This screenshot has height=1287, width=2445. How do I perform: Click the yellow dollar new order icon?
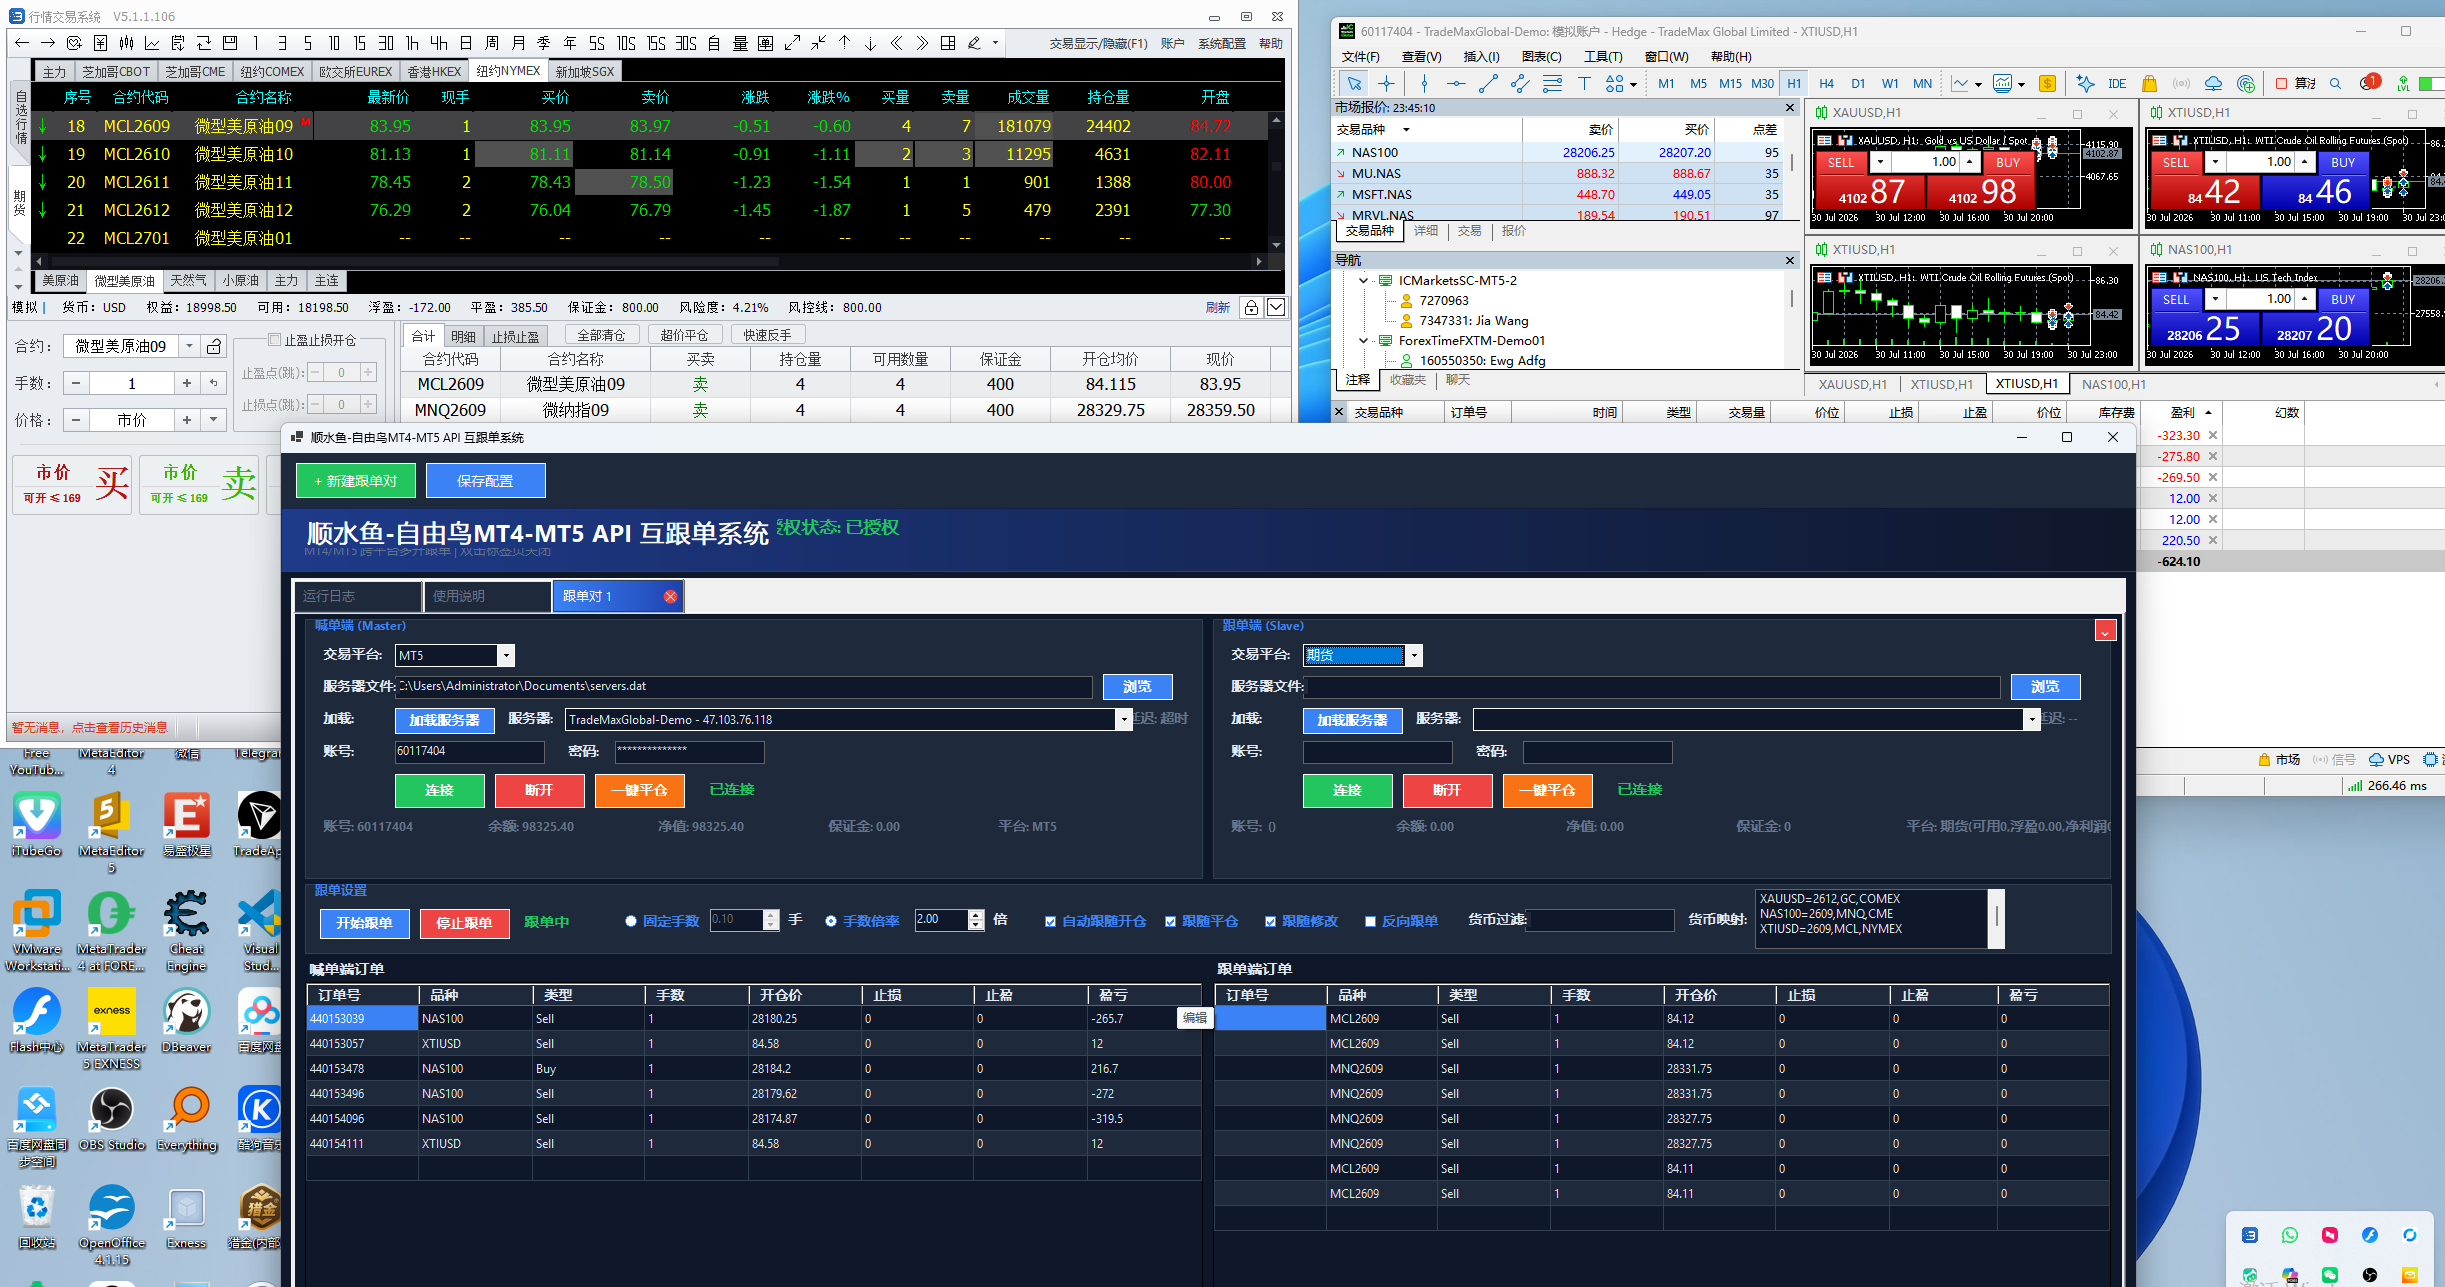coord(2047,84)
